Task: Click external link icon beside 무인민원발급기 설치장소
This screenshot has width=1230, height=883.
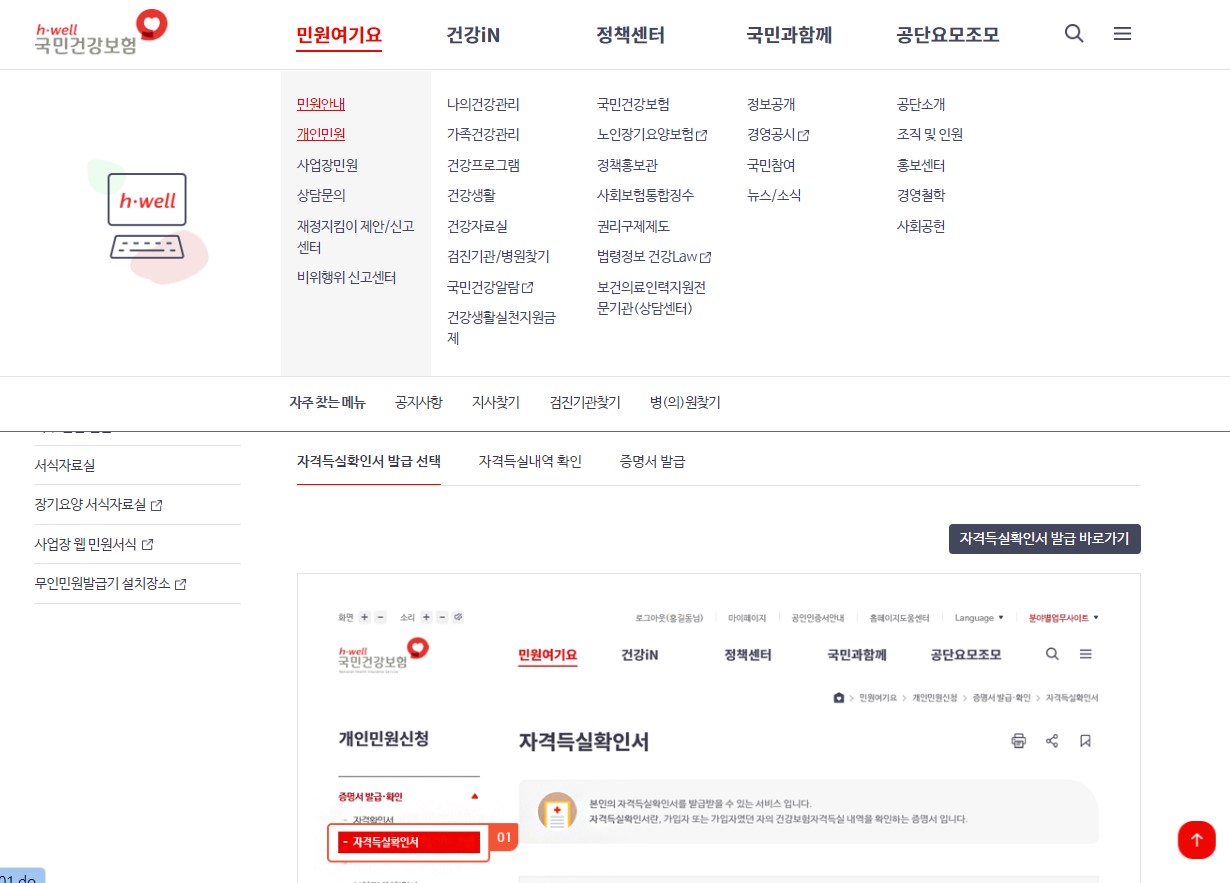Action: coord(181,584)
